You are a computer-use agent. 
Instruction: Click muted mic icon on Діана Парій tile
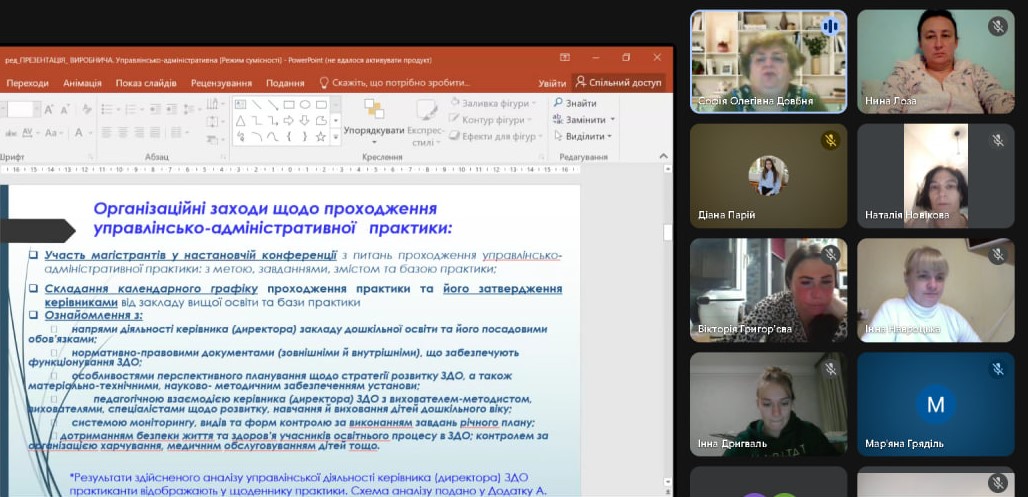830,141
